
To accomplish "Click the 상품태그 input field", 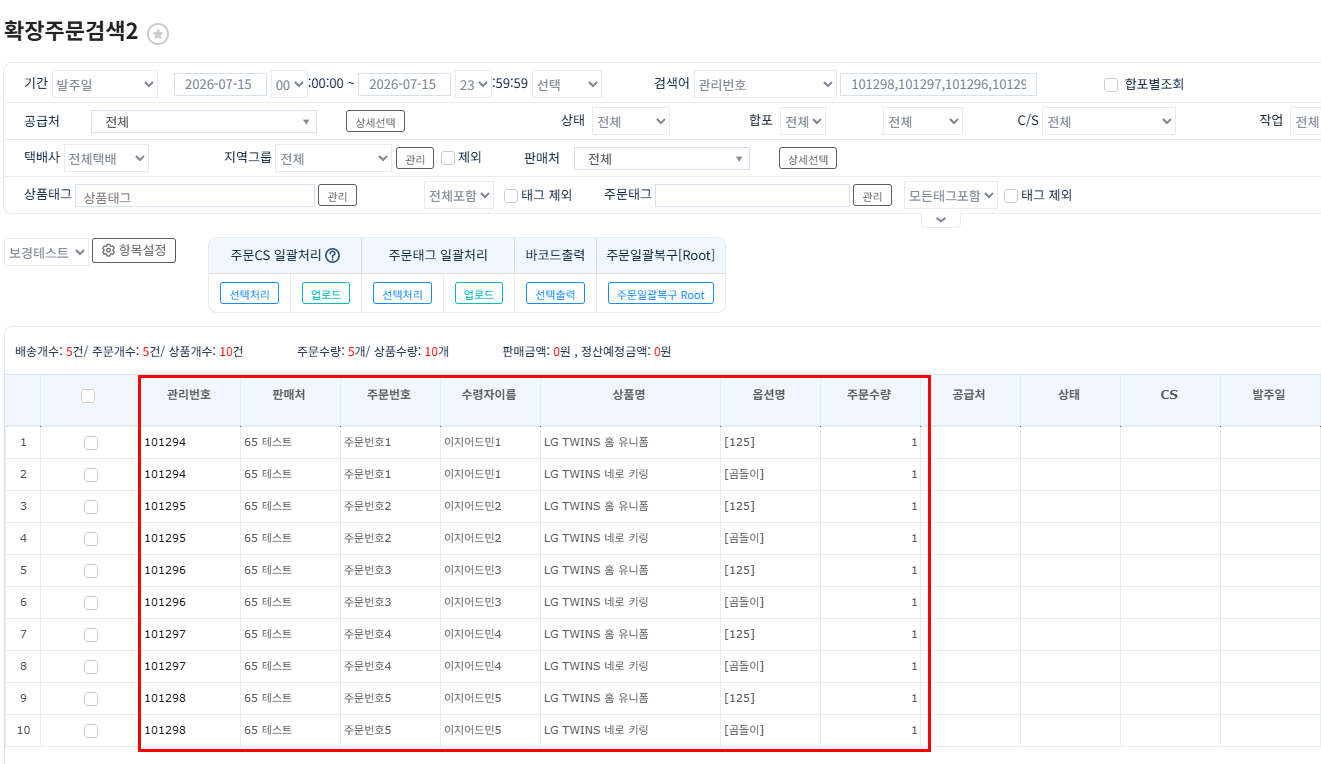I will pyautogui.click(x=195, y=197).
